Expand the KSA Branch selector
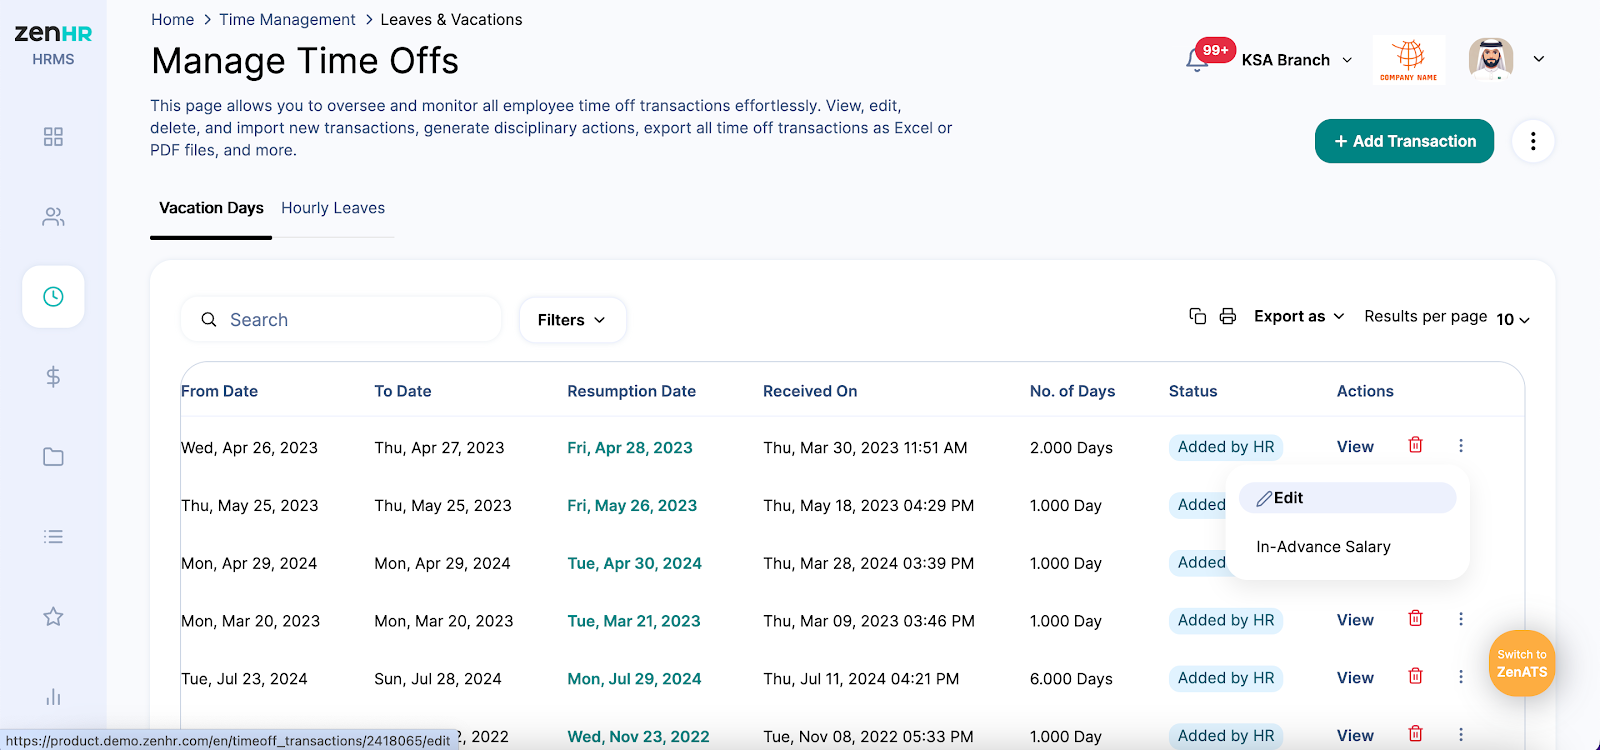Image resolution: width=1600 pixels, height=750 pixels. (x=1297, y=60)
